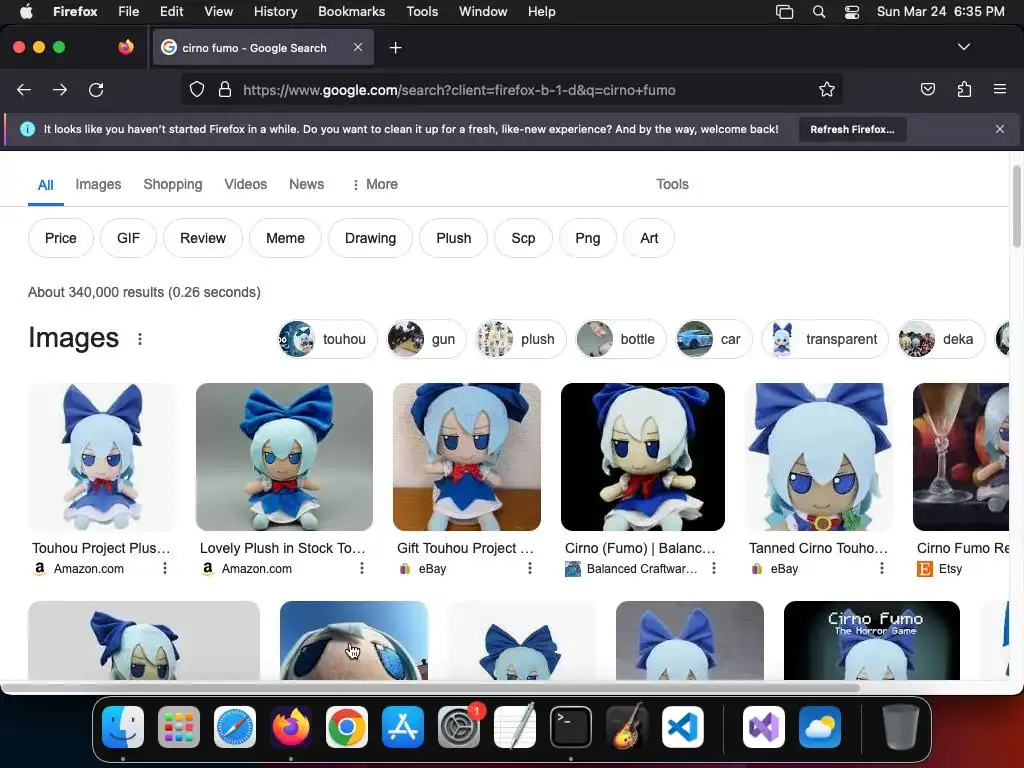Select the deka image filter chip
Image resolution: width=1024 pixels, height=768 pixels.
[941, 339]
